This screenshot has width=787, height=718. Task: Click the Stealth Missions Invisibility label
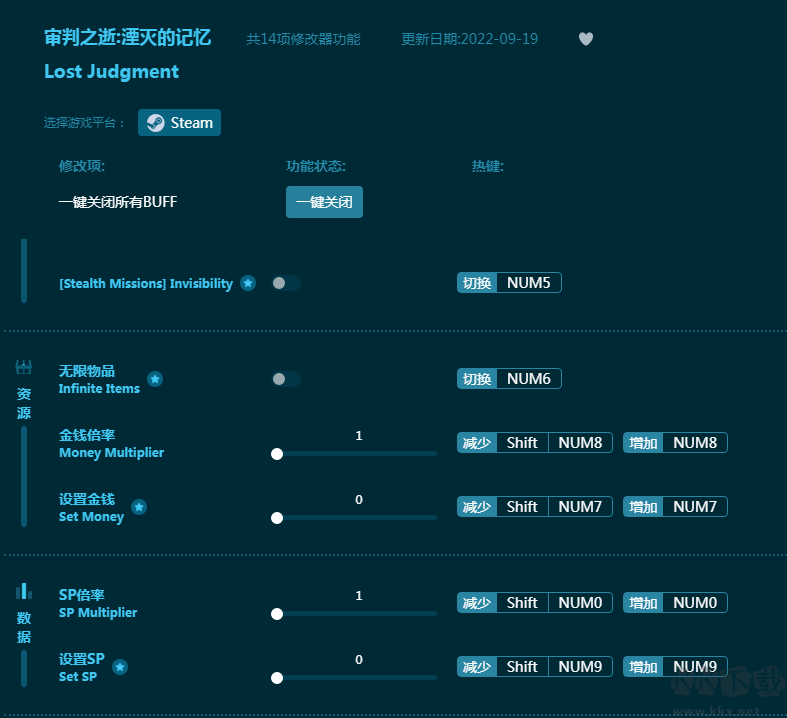[x=146, y=283]
